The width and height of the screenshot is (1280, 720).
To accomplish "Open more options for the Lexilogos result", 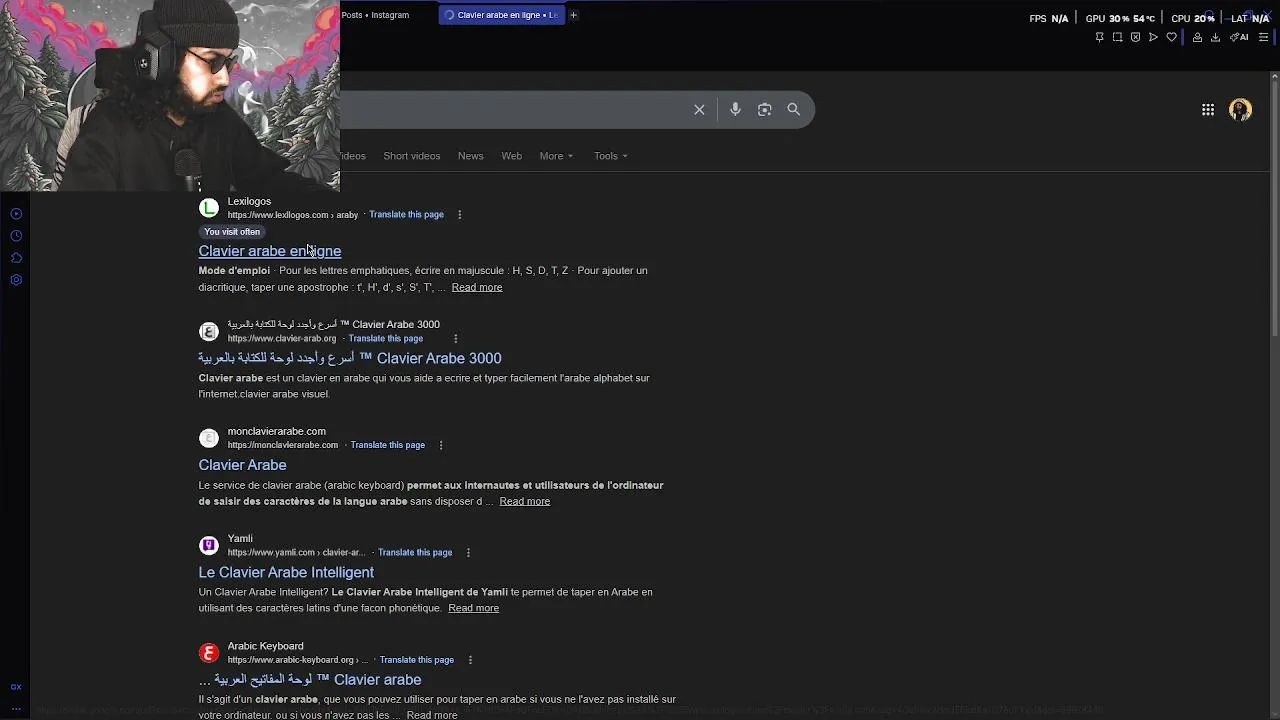I will tap(459, 215).
